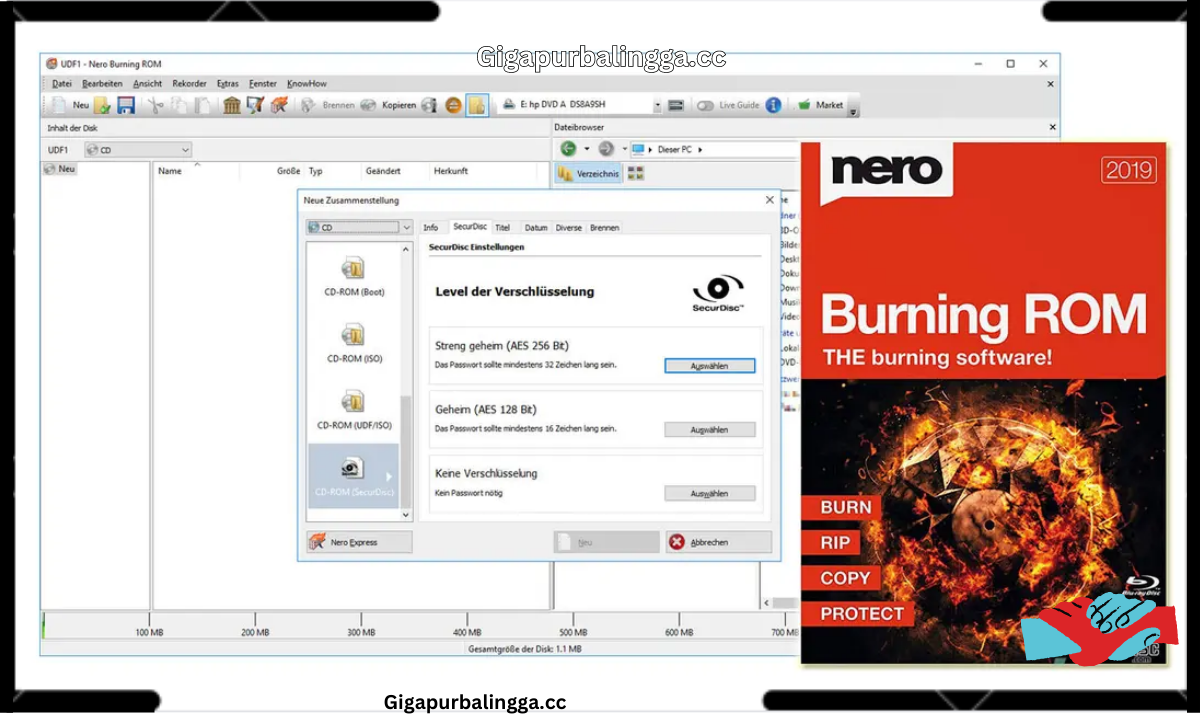Screen dimensions: 1200x720
Task: Click green back arrow in Dateibrowser
Action: [x=568, y=149]
